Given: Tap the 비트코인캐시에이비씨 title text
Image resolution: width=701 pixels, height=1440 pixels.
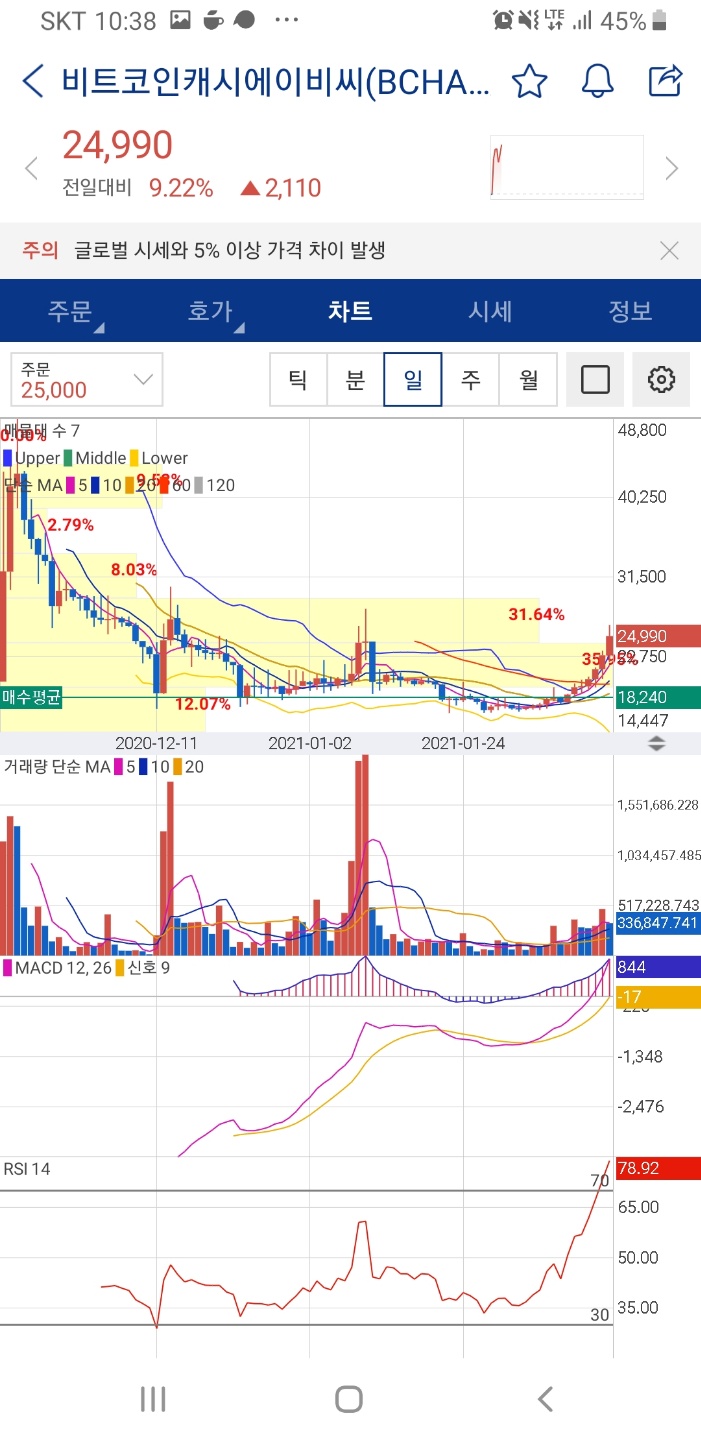Looking at the screenshot, I should [276, 81].
